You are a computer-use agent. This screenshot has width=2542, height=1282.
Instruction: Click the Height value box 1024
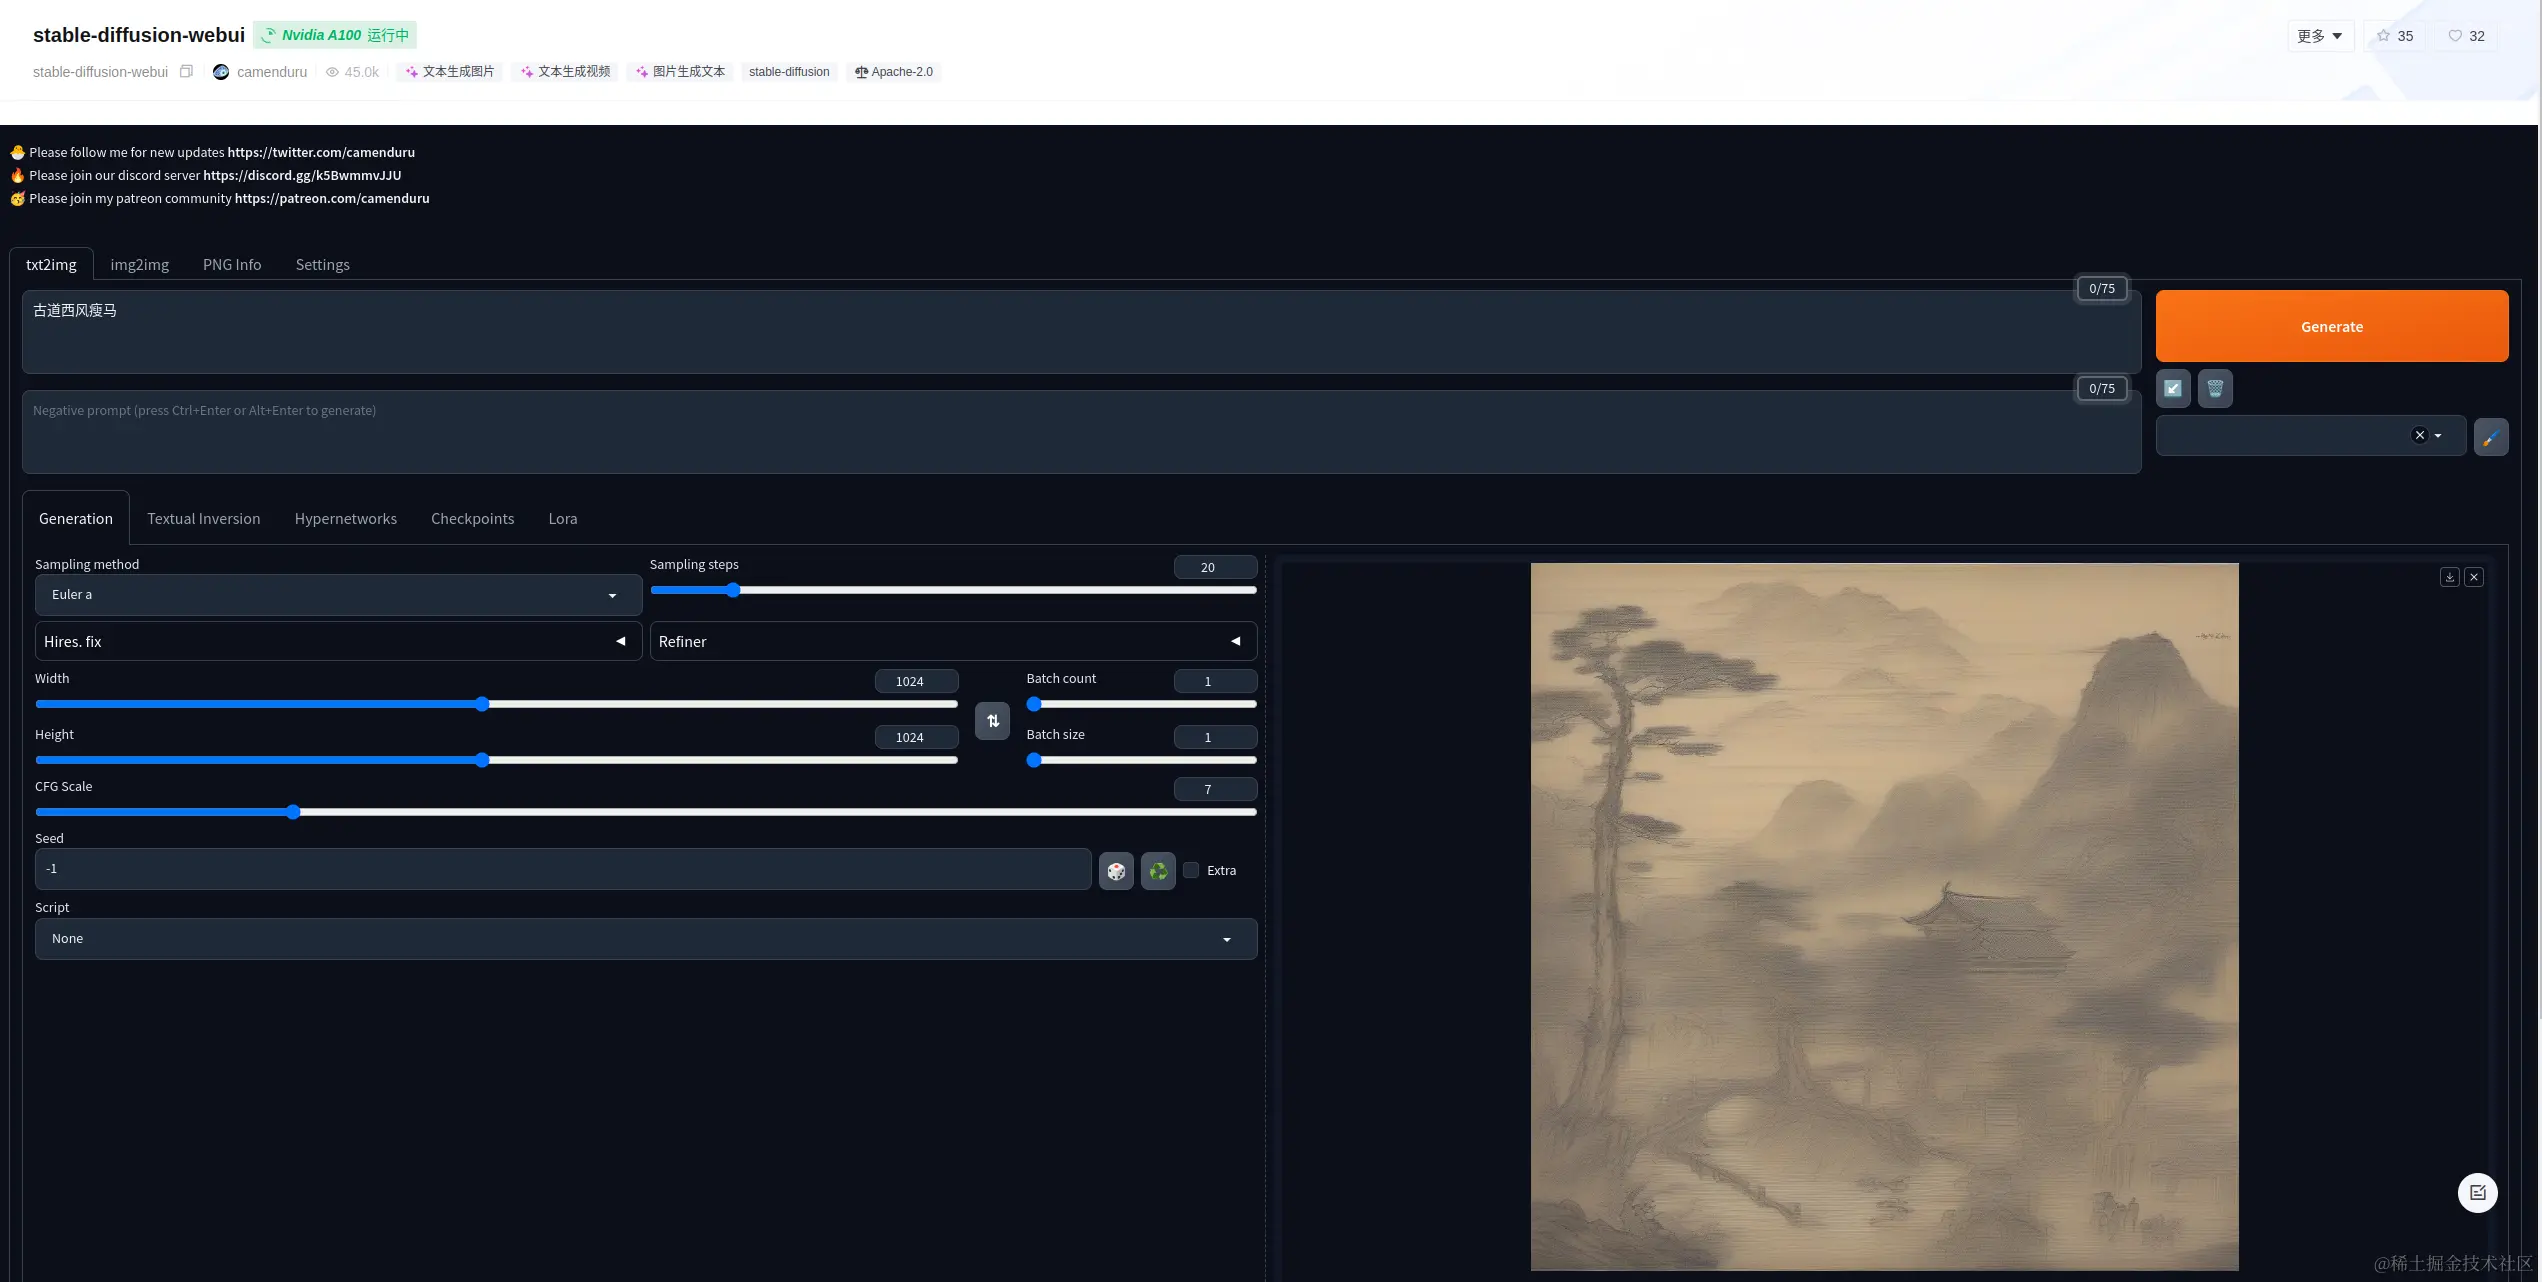click(916, 737)
